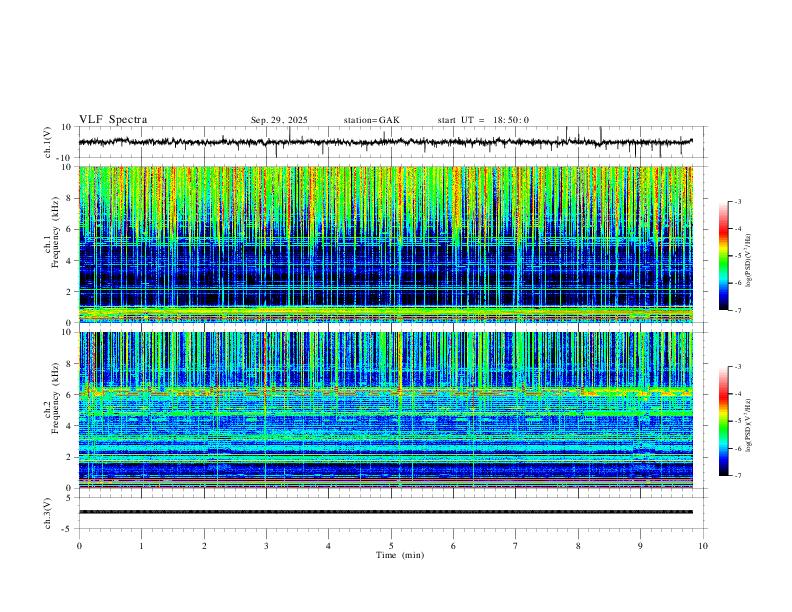Click the ch.2 spectrogram panel
Screen dimensions: 792x612
(385, 410)
